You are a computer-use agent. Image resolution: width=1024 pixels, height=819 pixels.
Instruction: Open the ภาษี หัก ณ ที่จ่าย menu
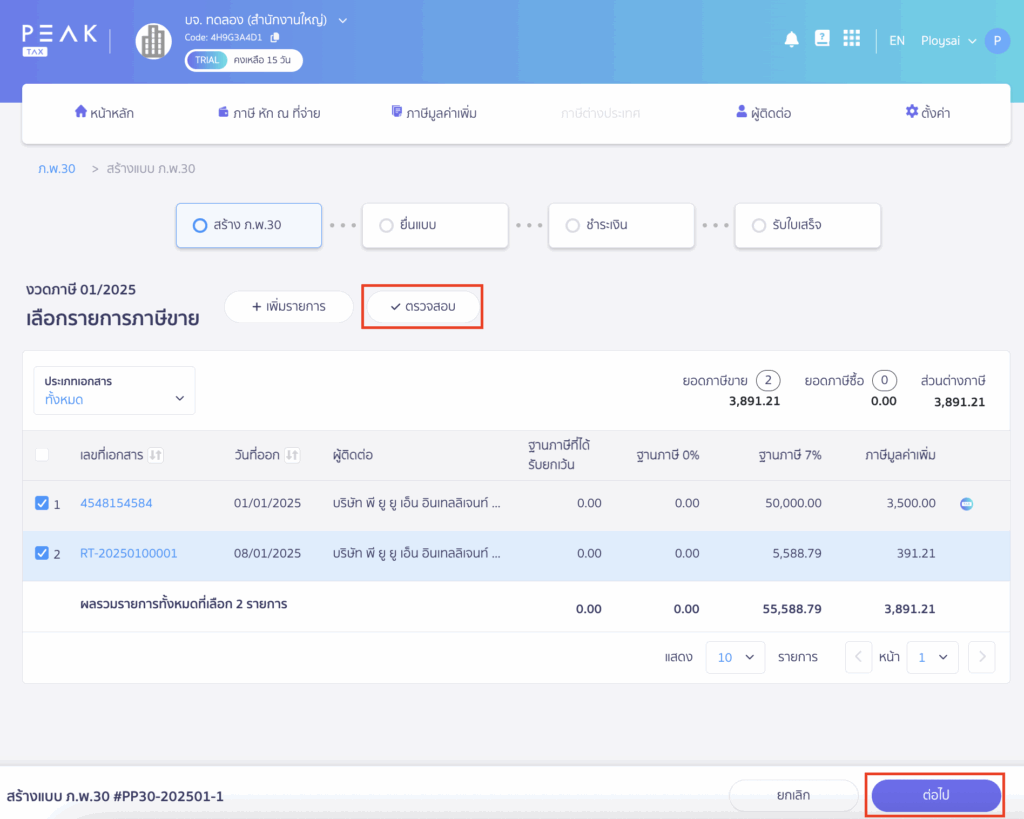(269, 113)
